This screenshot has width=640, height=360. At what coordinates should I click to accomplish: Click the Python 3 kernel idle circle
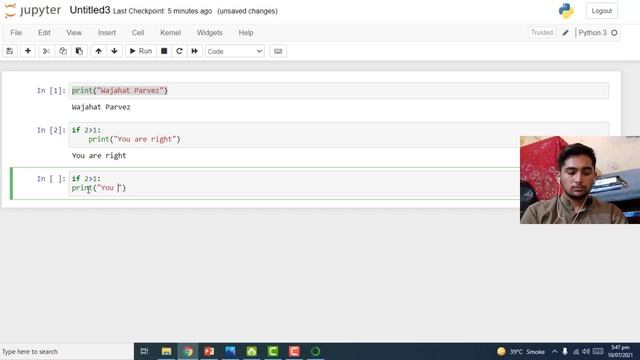click(x=614, y=33)
